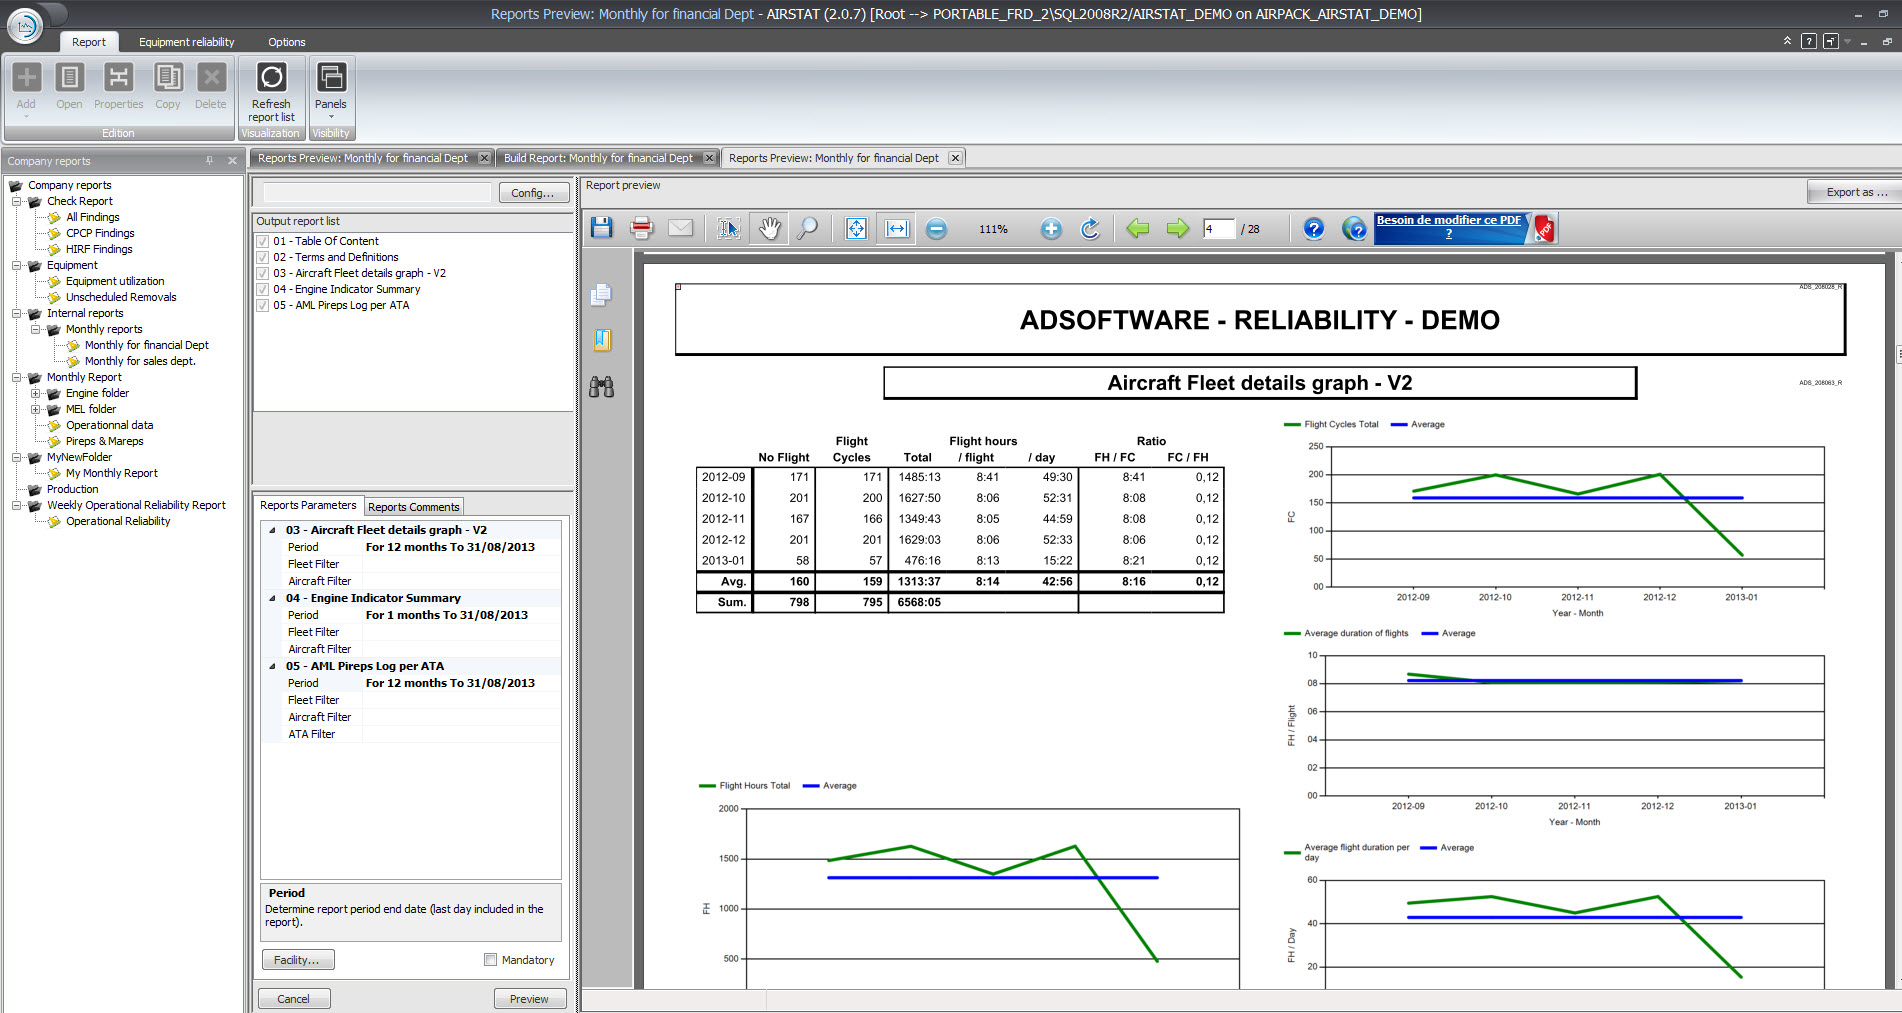Fit page width icon in toolbar
The image size is (1902, 1013).
pyautogui.click(x=897, y=229)
